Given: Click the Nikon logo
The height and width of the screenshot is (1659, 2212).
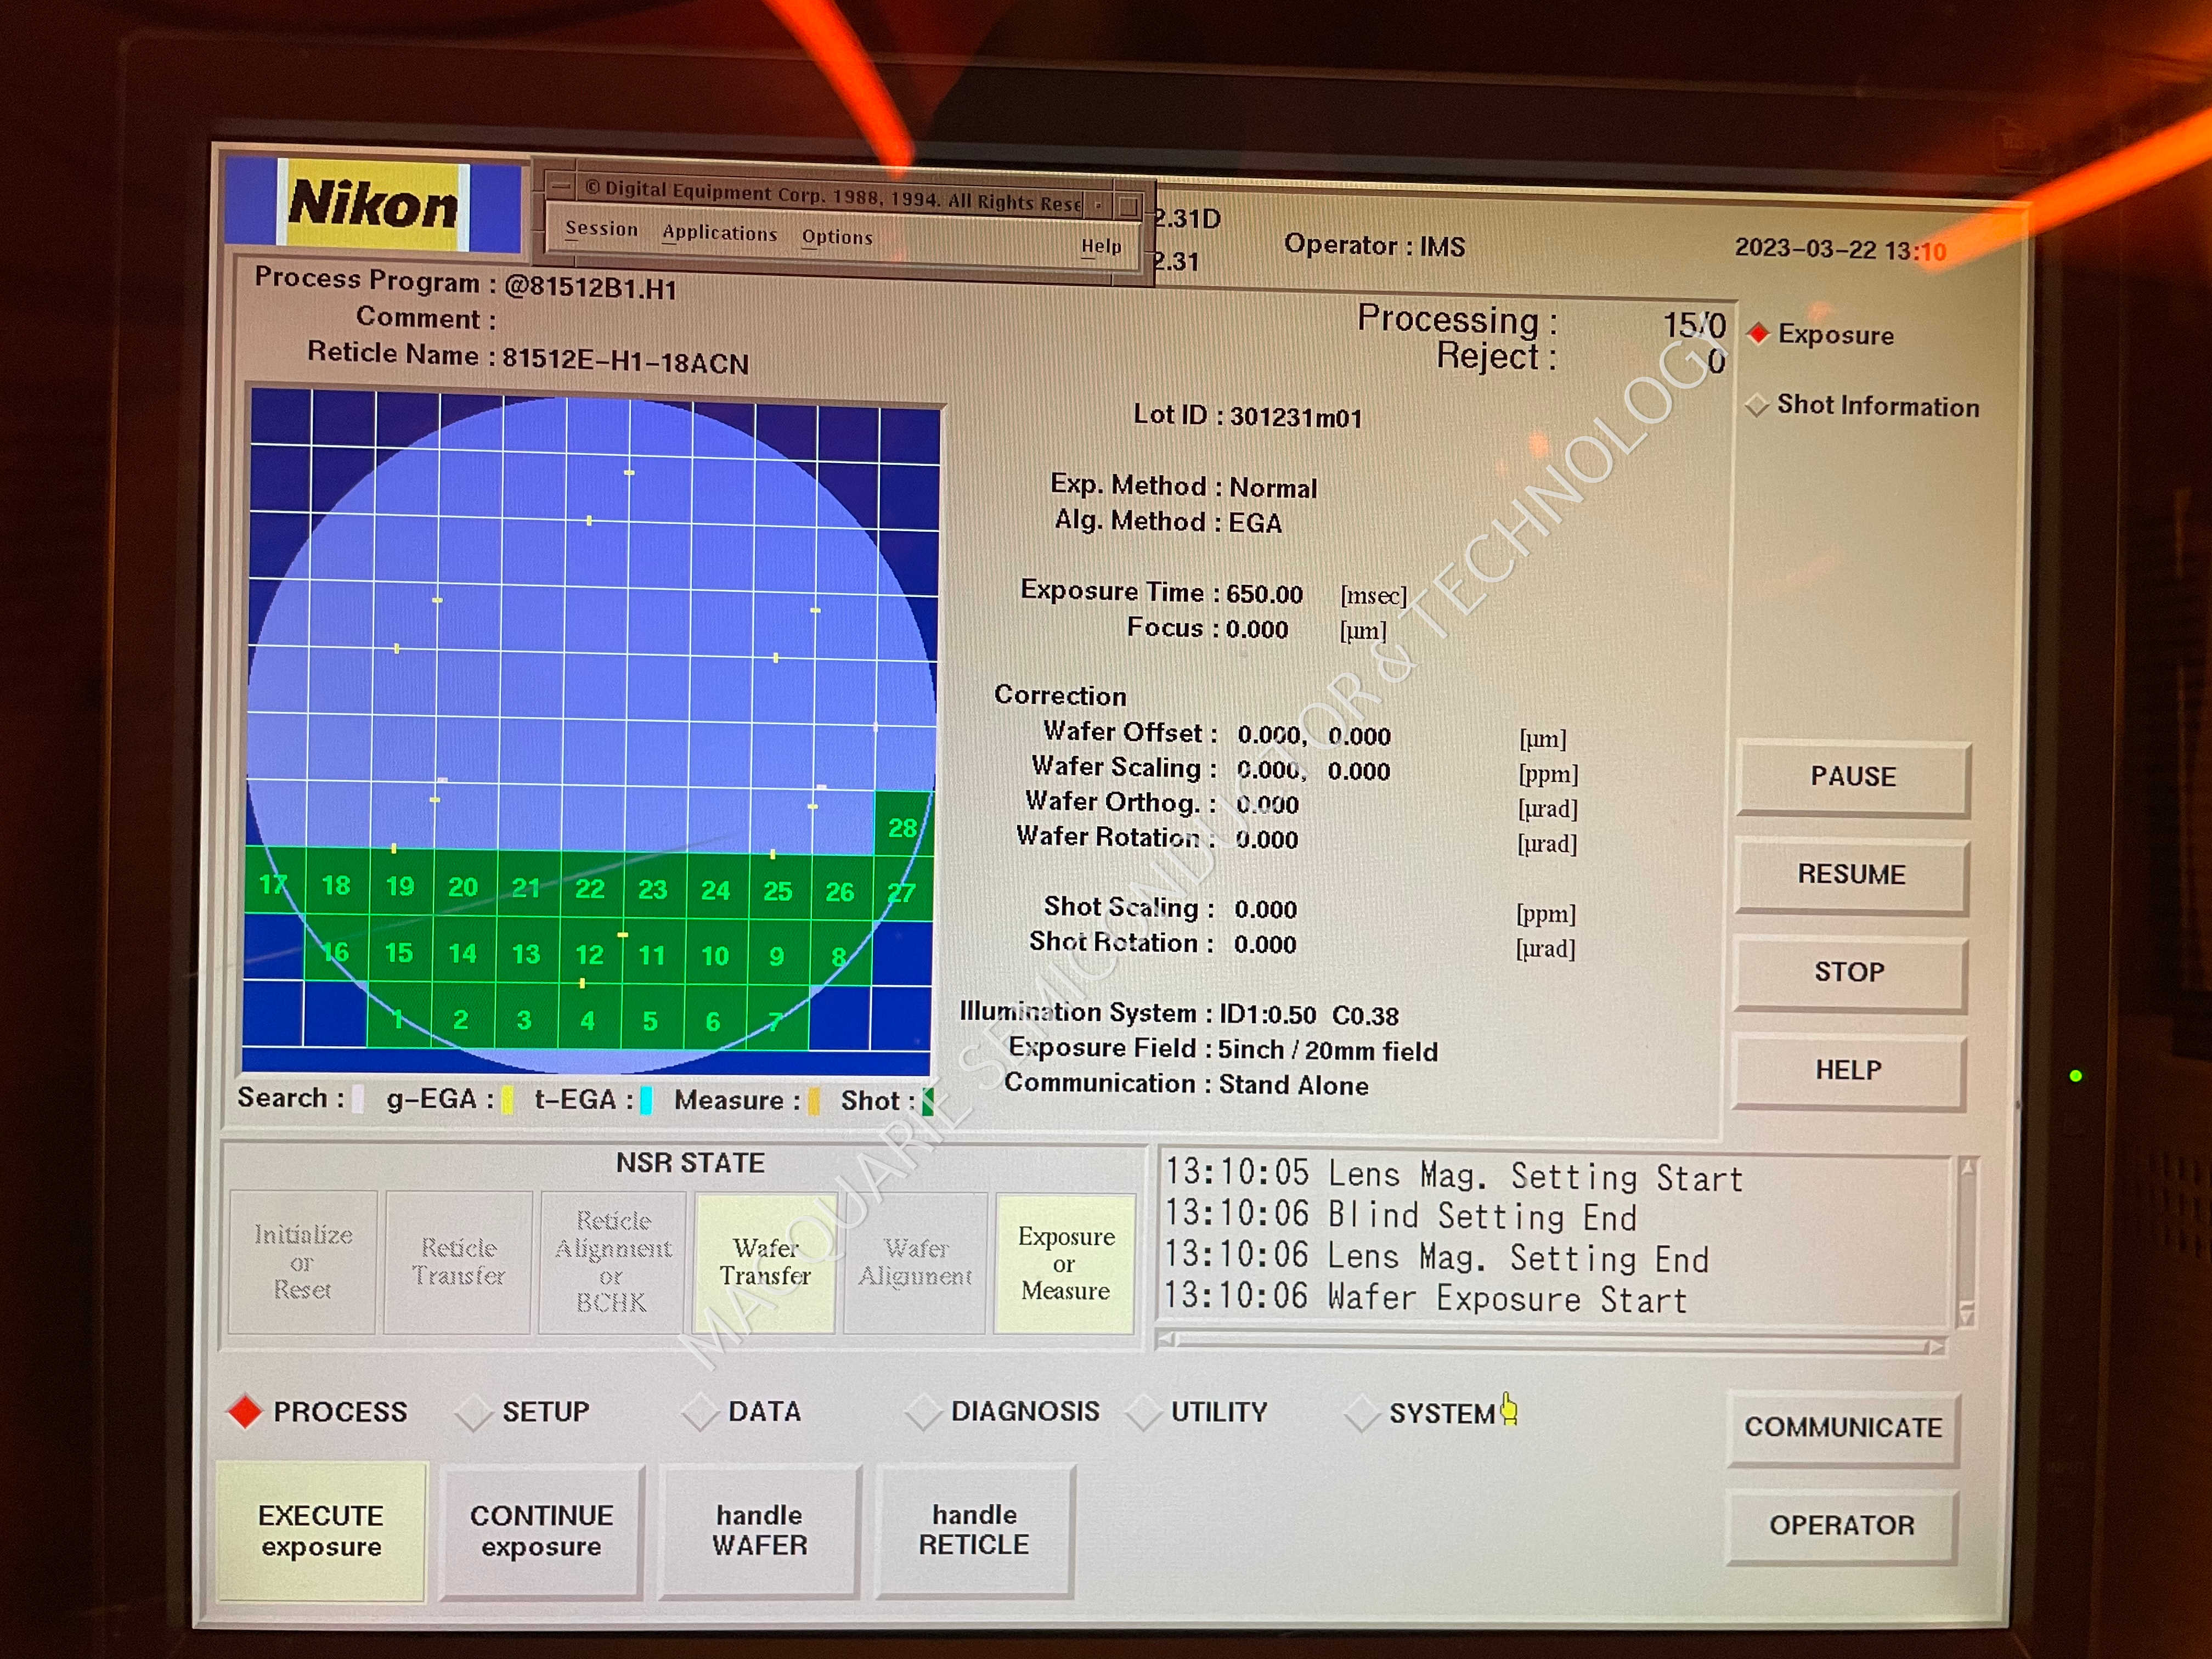Looking at the screenshot, I should (372, 205).
